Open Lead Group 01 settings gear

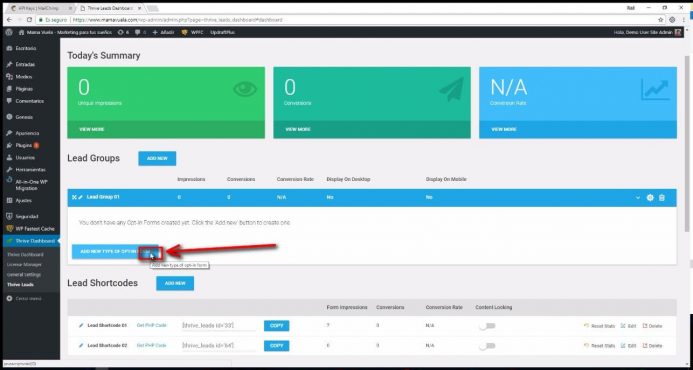click(x=650, y=198)
